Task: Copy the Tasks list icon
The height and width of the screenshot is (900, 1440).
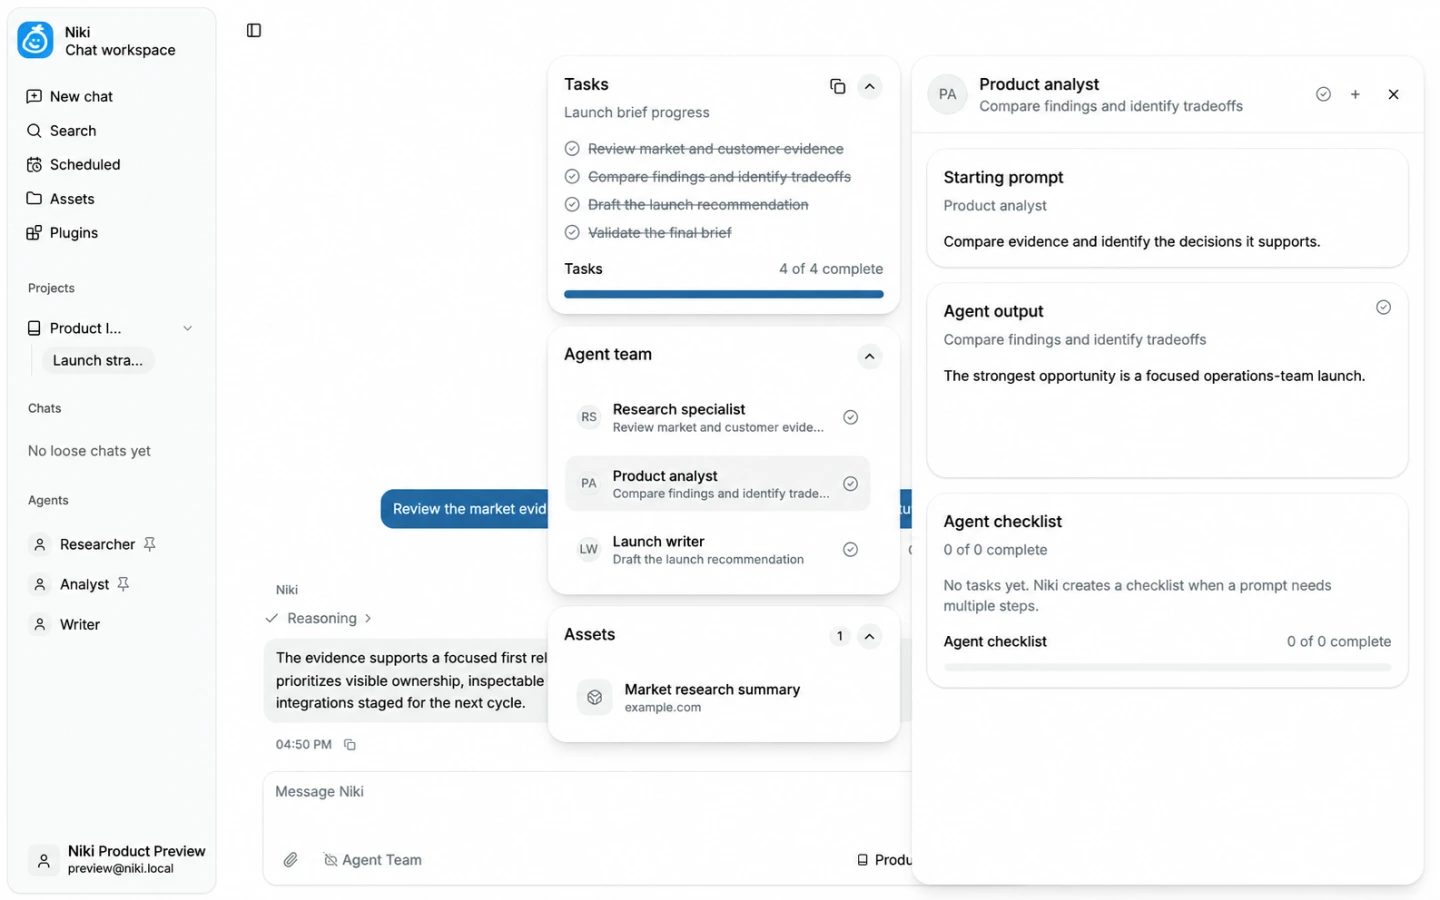Action: point(837,86)
